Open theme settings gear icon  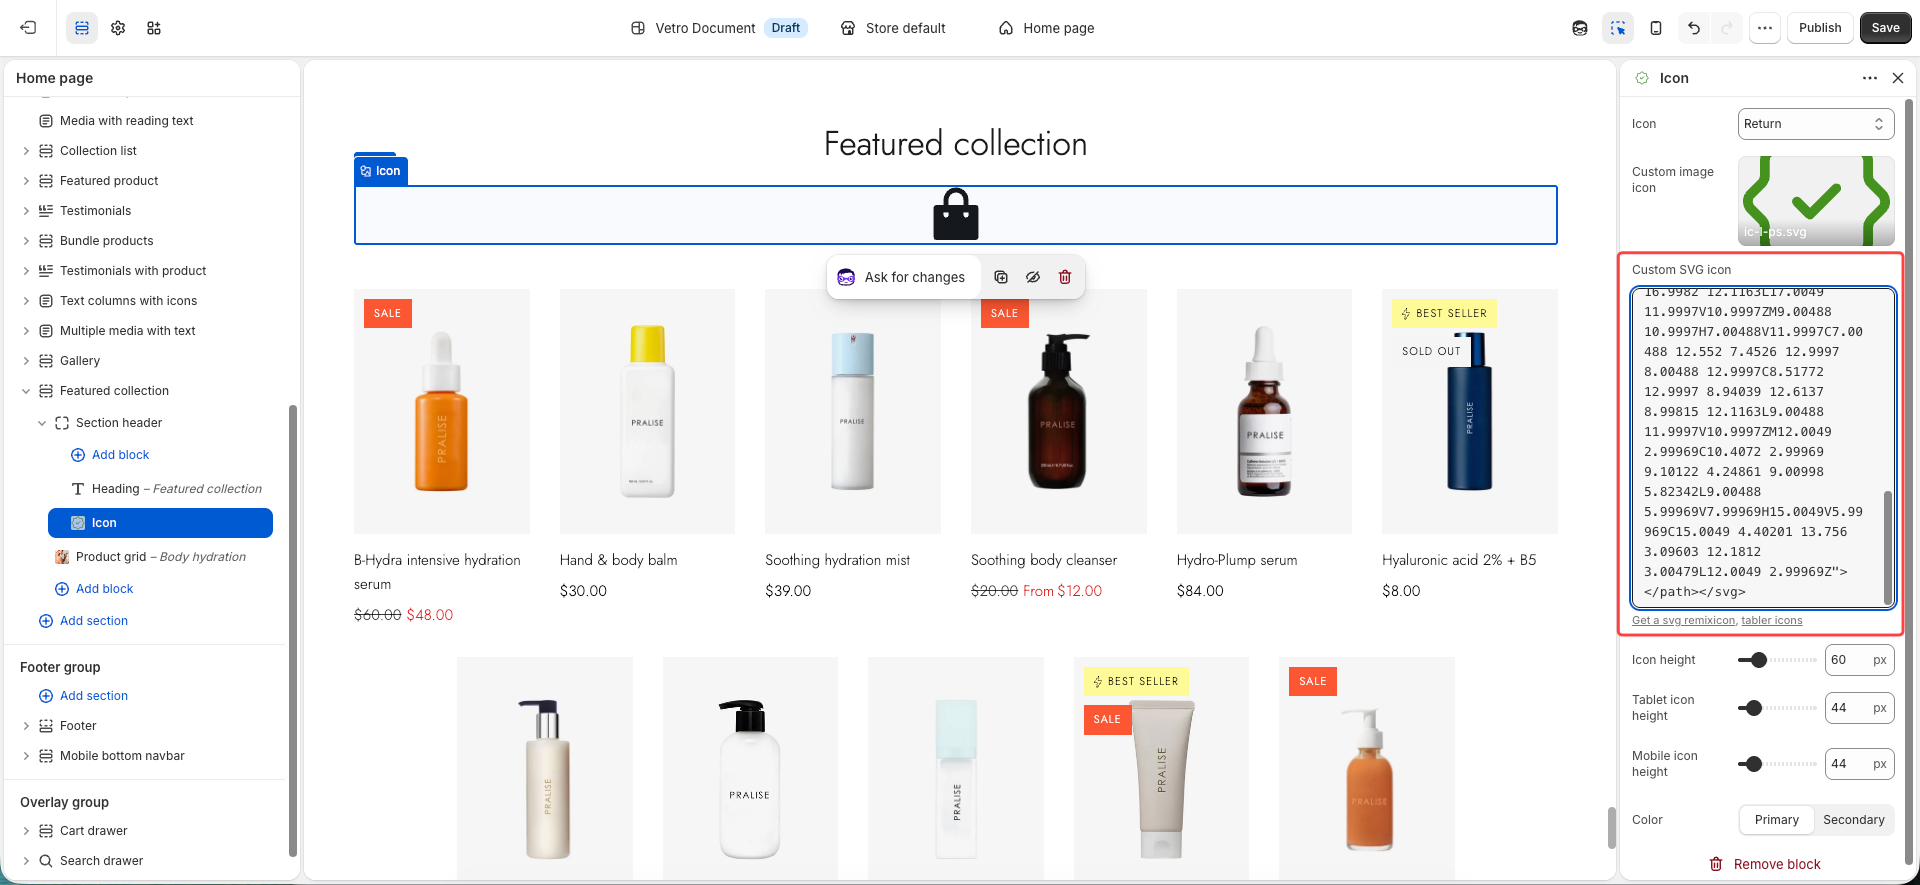(x=118, y=28)
